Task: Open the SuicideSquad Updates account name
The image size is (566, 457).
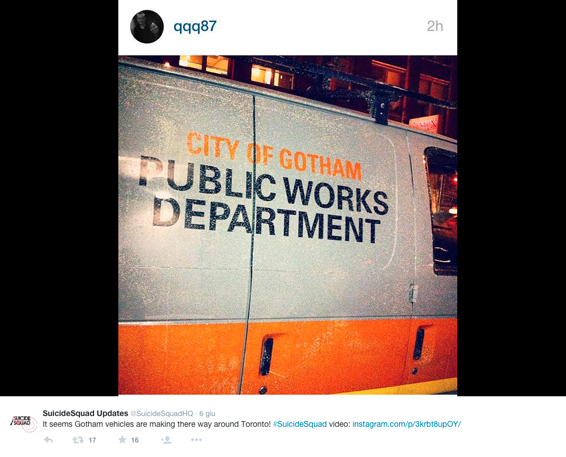Action: pyautogui.click(x=85, y=413)
